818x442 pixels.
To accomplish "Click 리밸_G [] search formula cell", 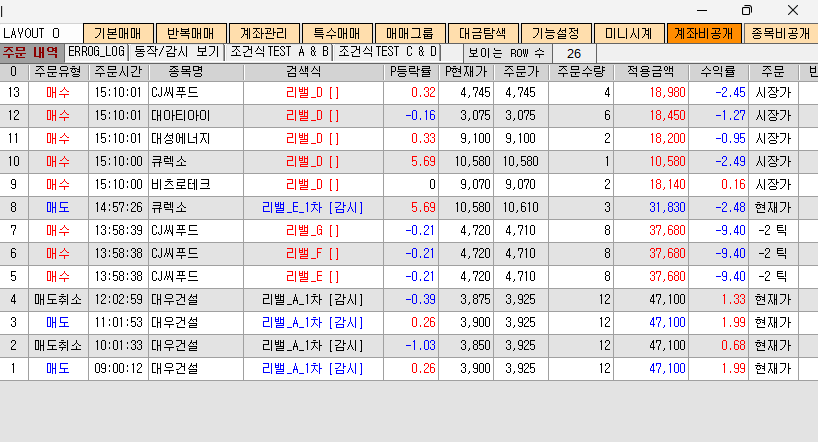I will pyautogui.click(x=312, y=231).
